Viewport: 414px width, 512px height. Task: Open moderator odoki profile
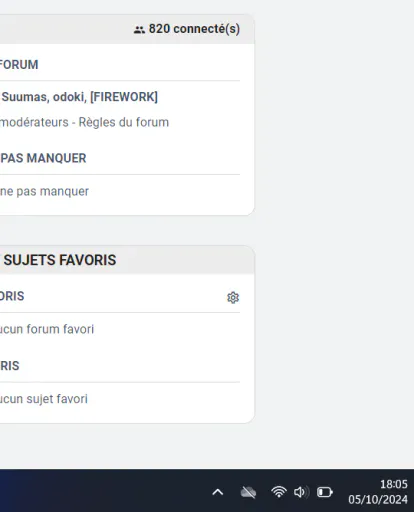click(x=70, y=97)
